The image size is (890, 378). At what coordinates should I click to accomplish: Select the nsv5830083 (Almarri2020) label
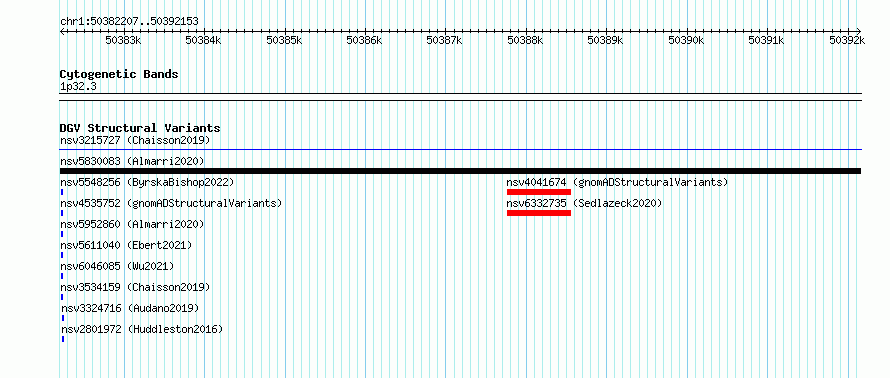tap(132, 161)
